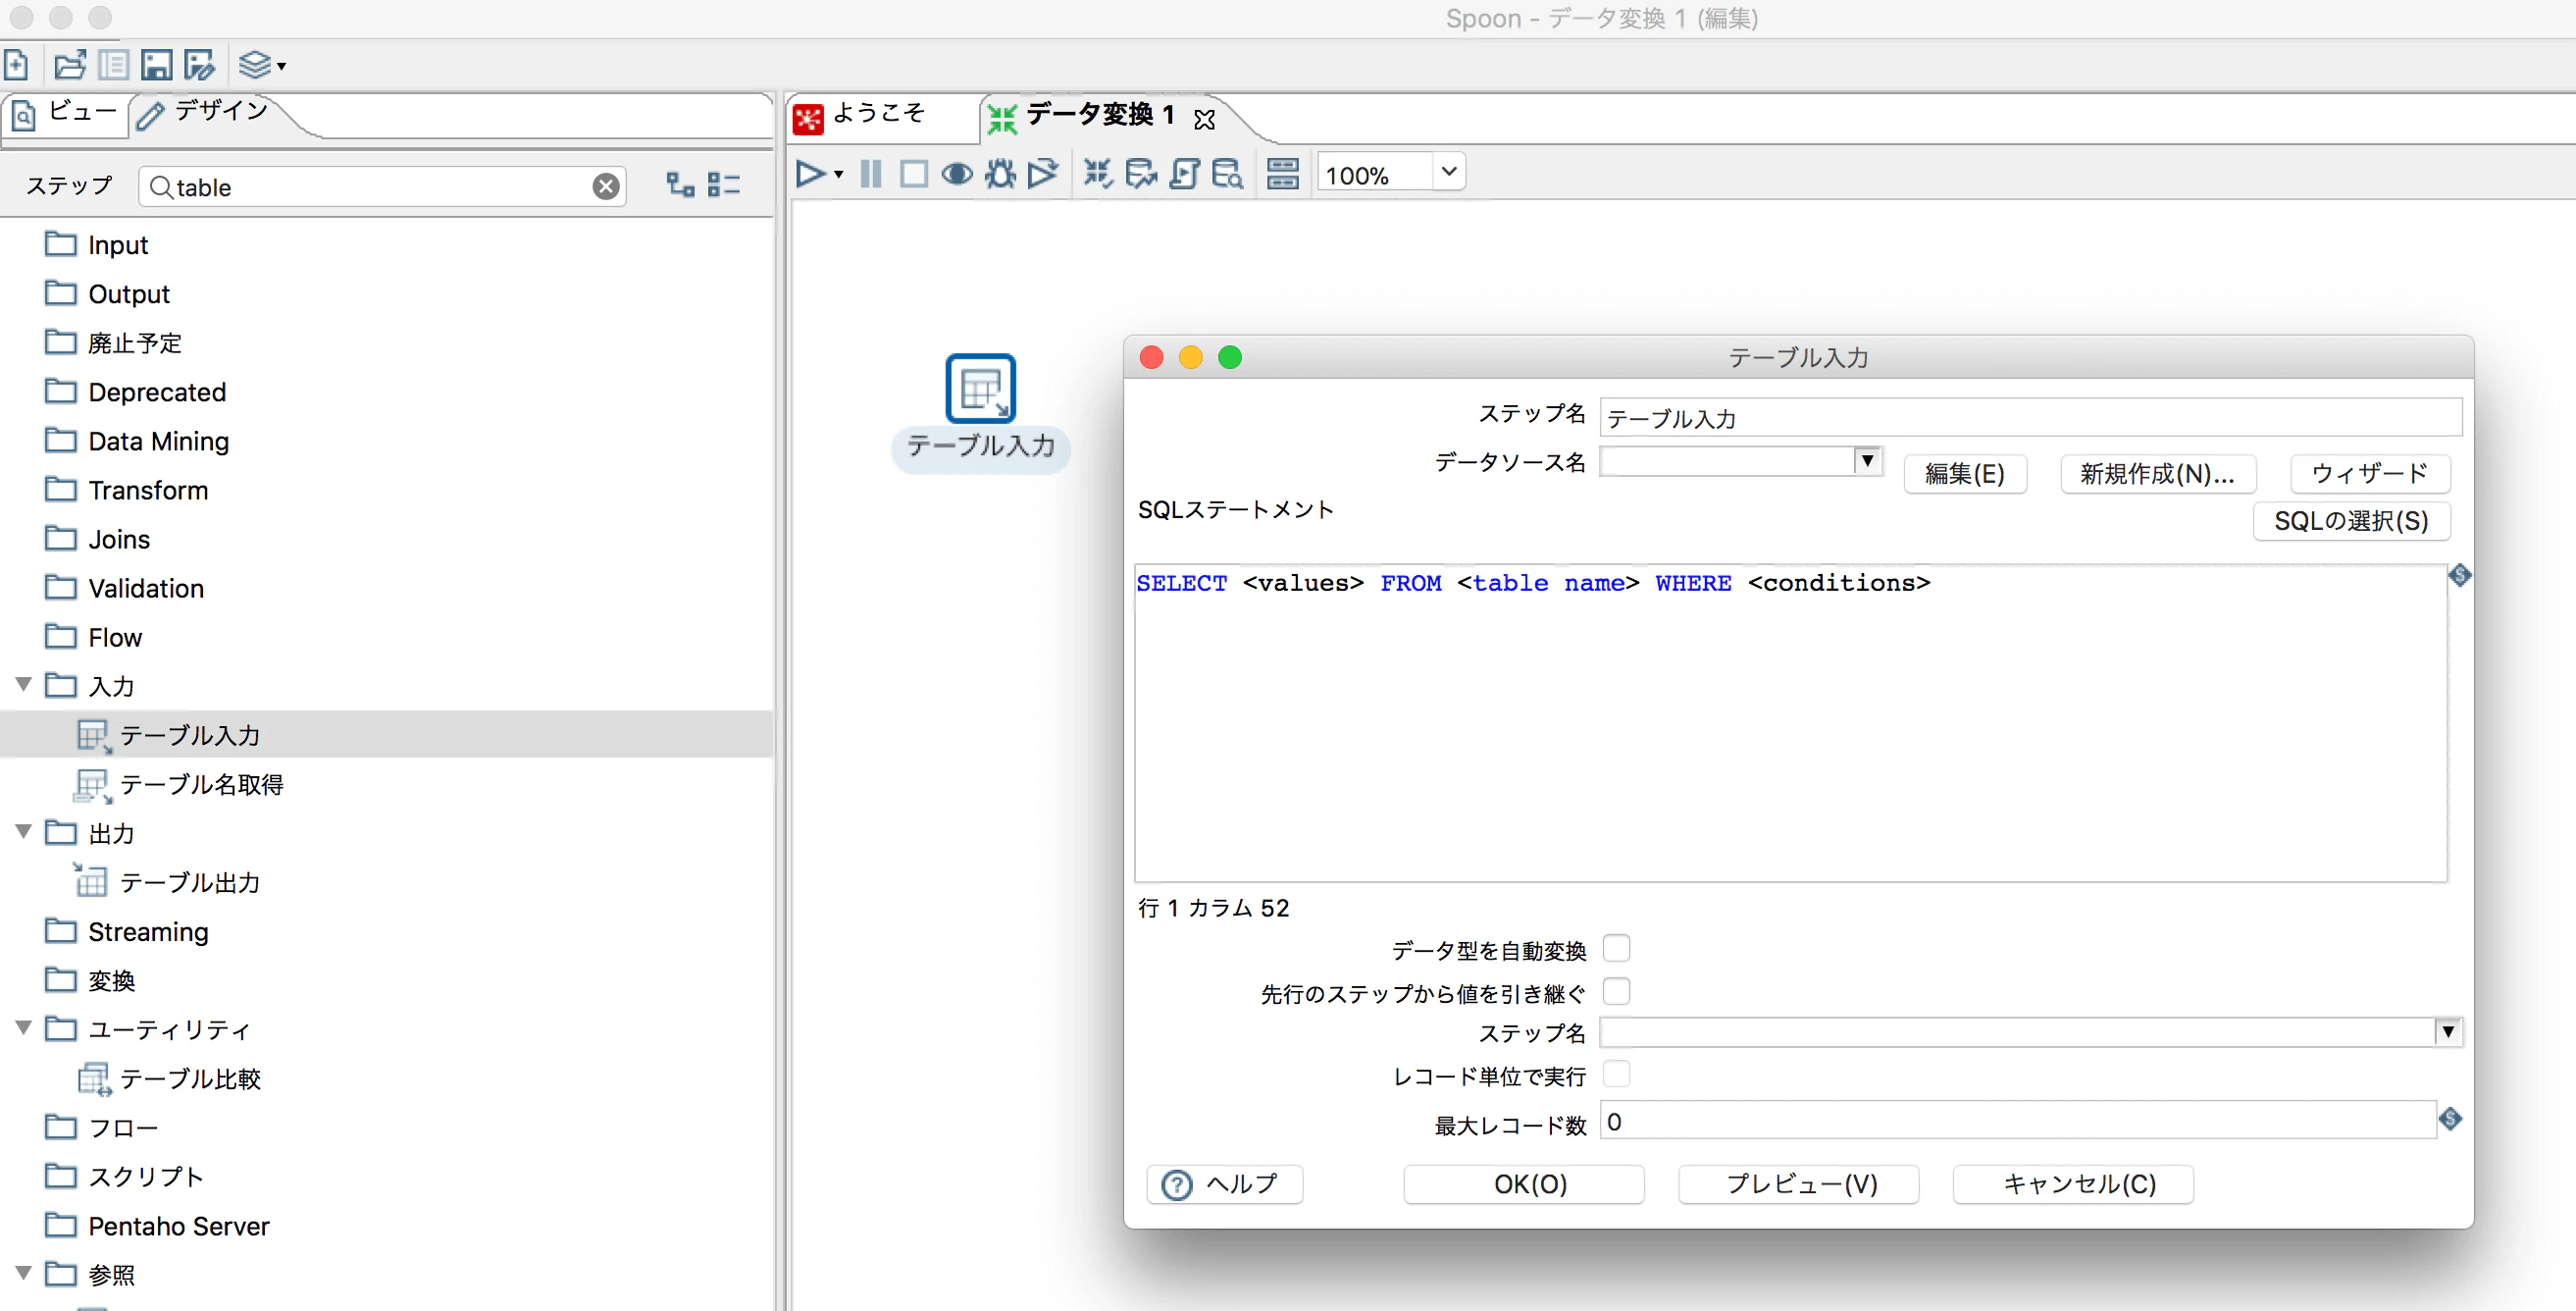Enable 先行のステップから値を引き継ぐ checkbox

1617,991
